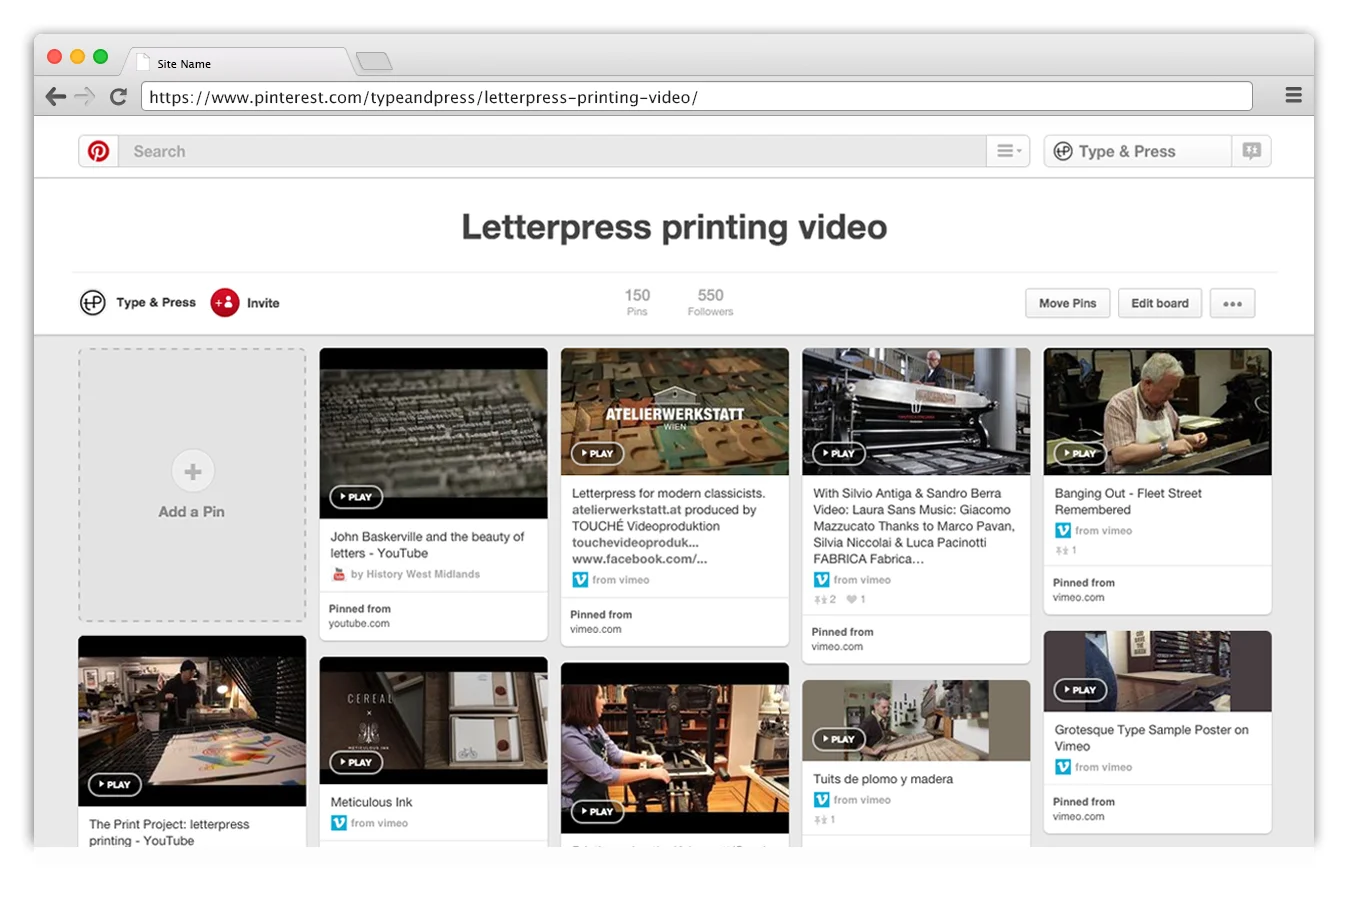Image resolution: width=1350 pixels, height=900 pixels.
Task: Open a new browser tab
Action: click(x=374, y=62)
